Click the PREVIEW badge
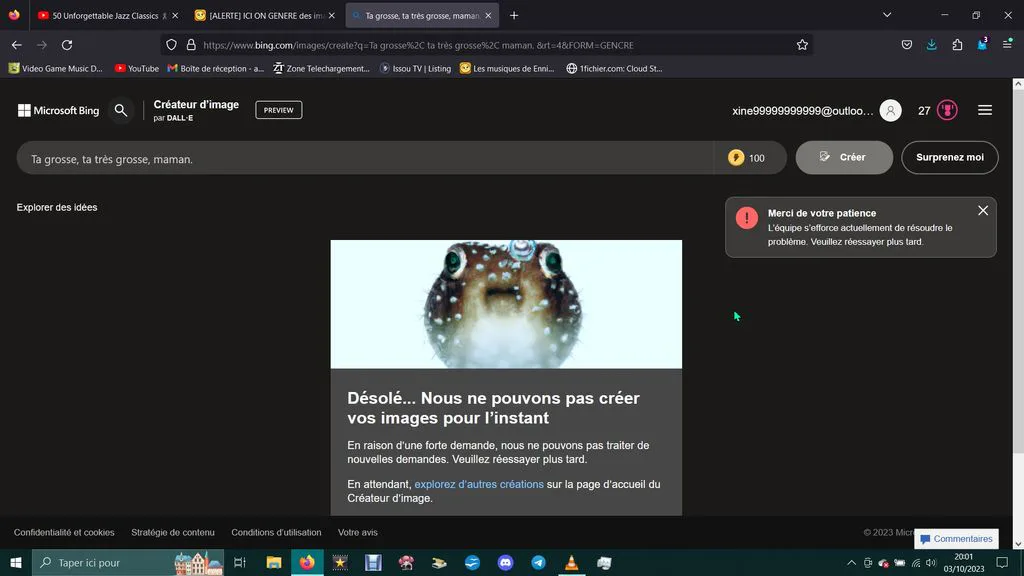Image resolution: width=1024 pixels, height=576 pixels. 279,110
